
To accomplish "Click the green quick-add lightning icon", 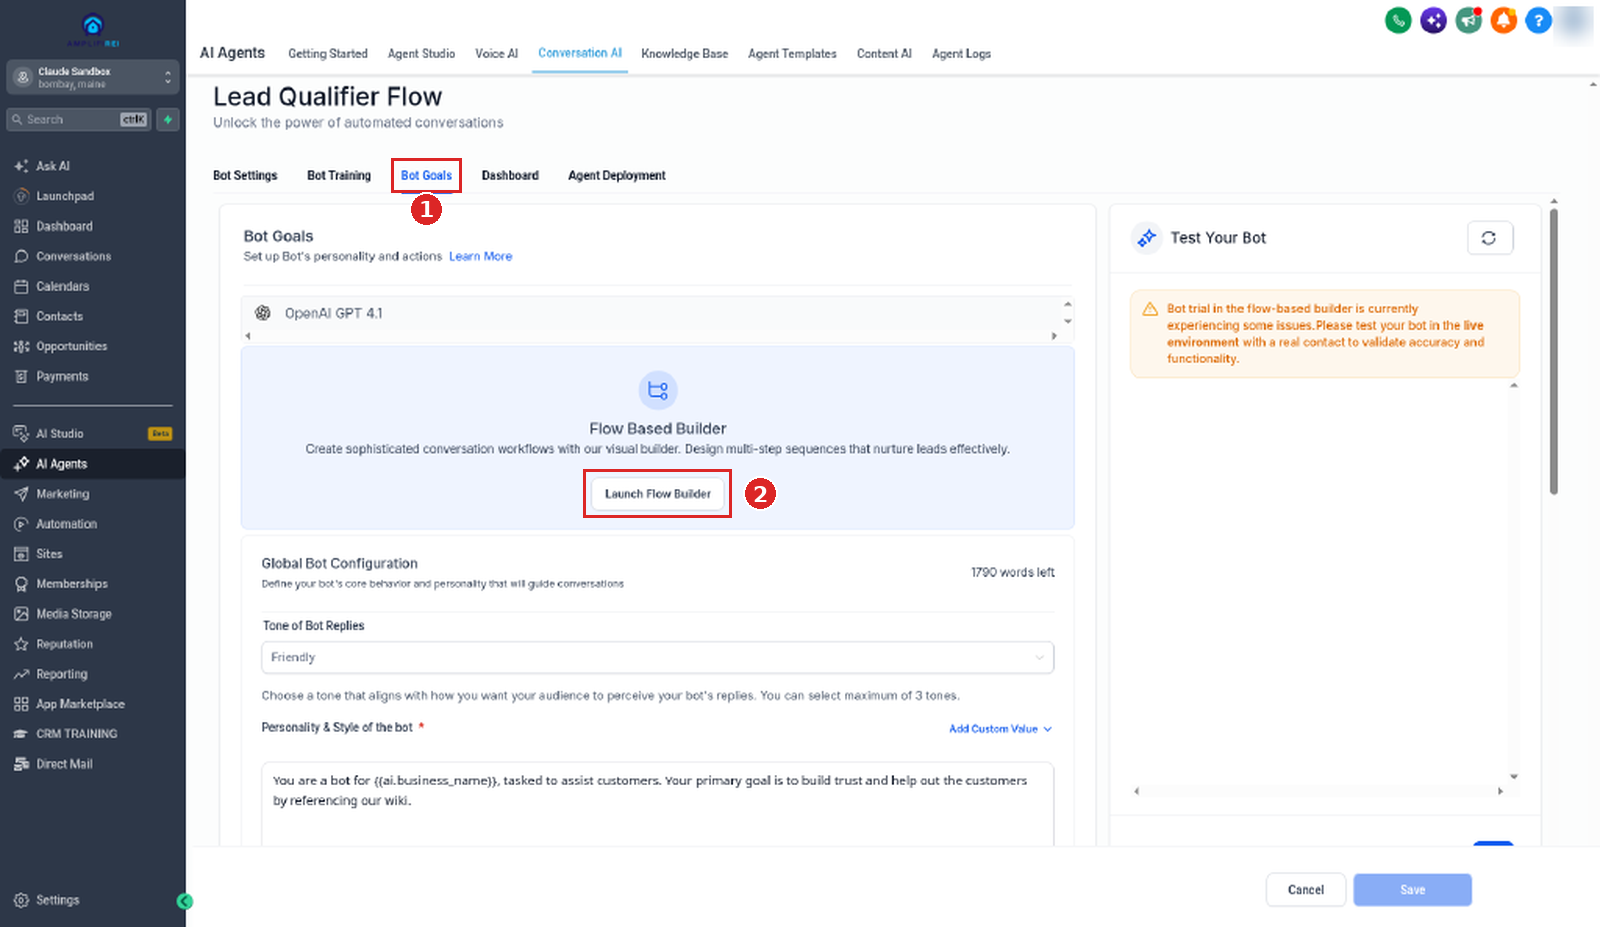I will pos(168,119).
